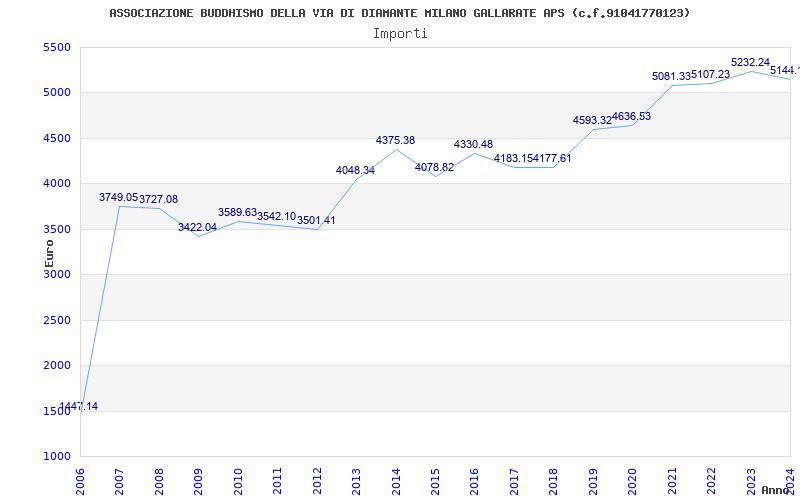
Task: Click x-axis year 2021
Action: tap(672, 481)
